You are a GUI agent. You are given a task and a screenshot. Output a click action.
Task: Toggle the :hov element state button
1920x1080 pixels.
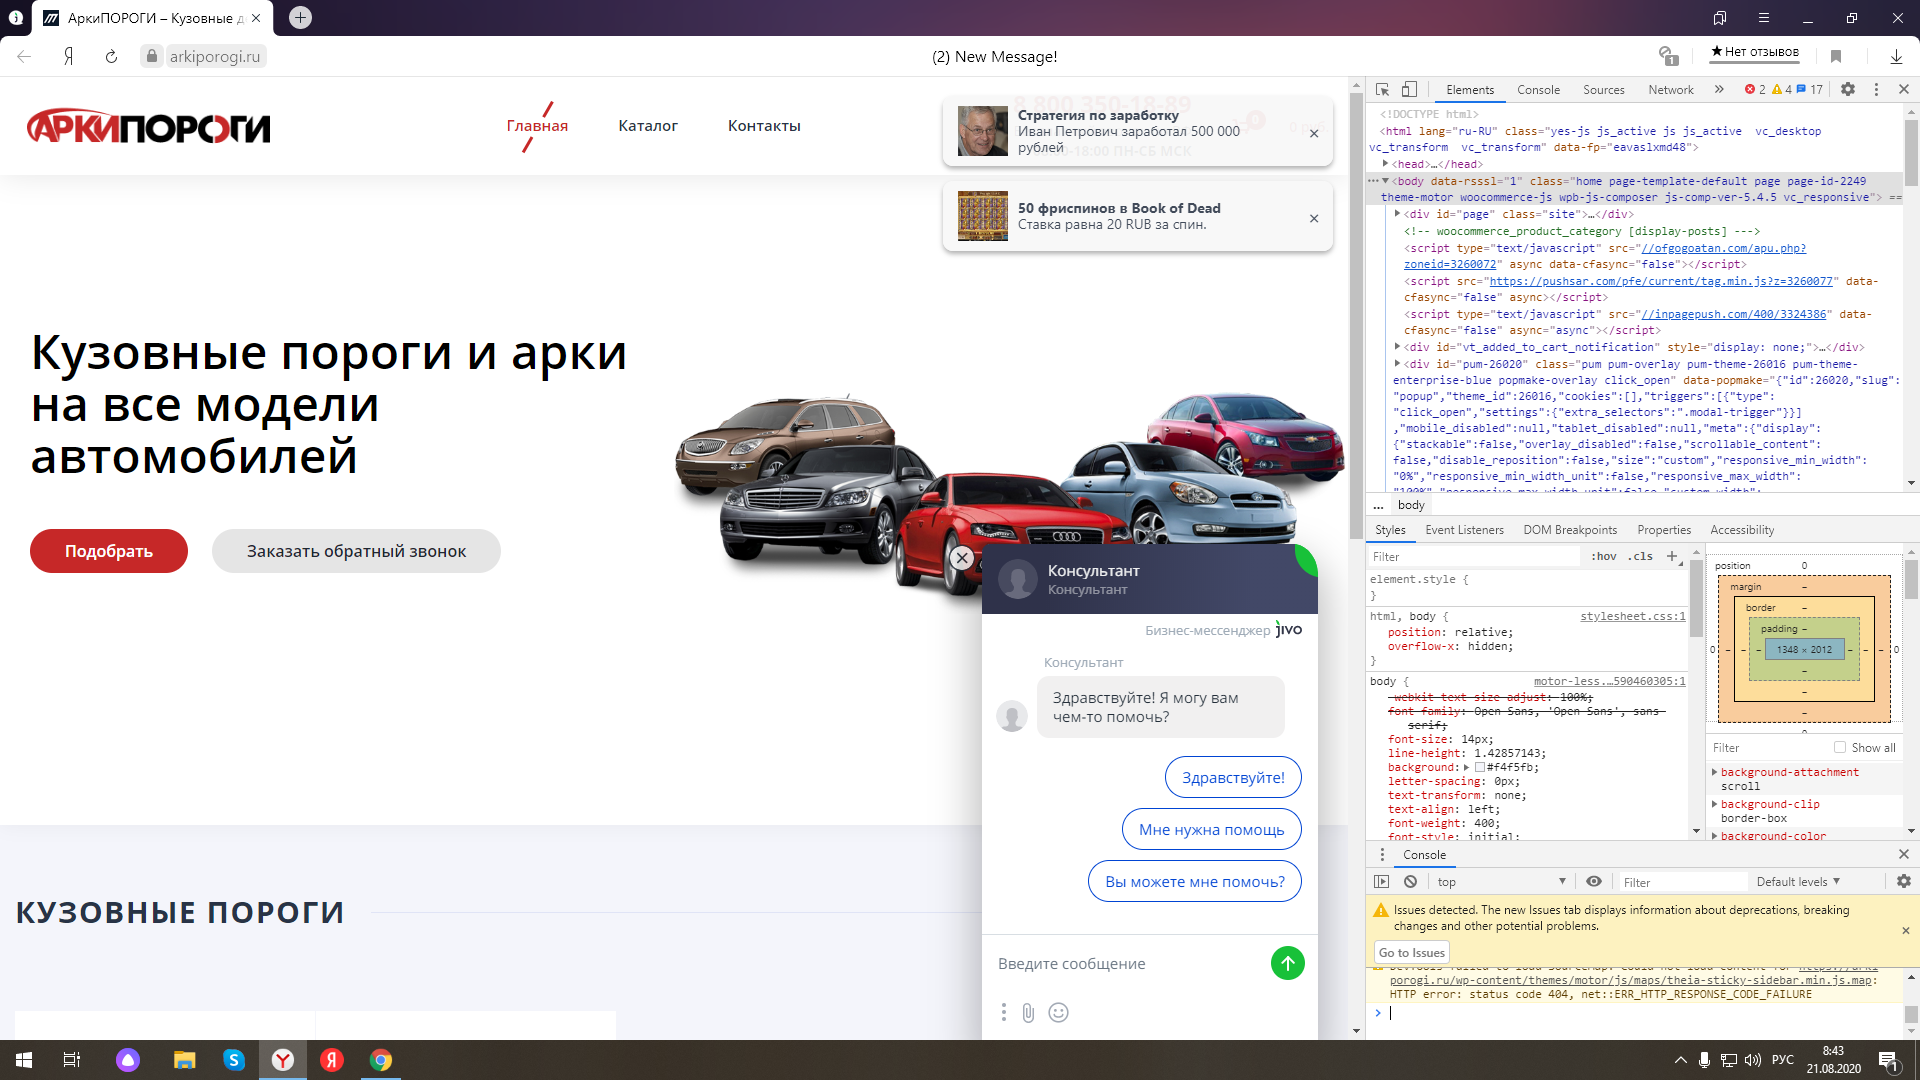[x=1603, y=556]
